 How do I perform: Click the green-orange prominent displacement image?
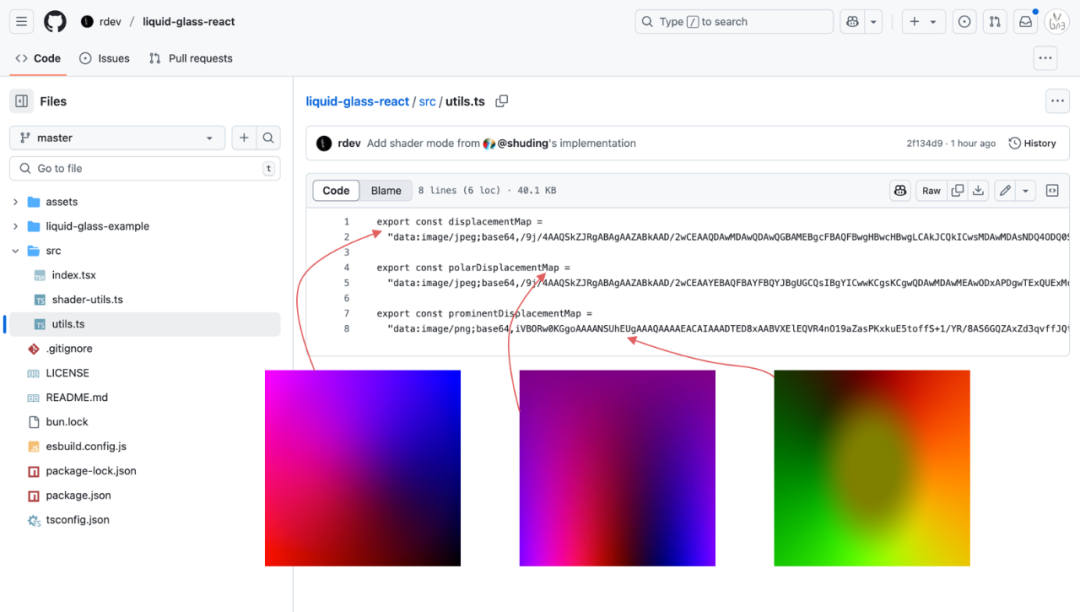point(872,468)
